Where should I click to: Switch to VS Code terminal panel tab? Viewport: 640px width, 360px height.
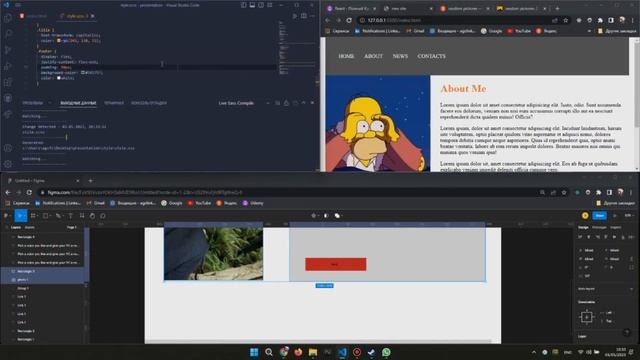click(113, 103)
